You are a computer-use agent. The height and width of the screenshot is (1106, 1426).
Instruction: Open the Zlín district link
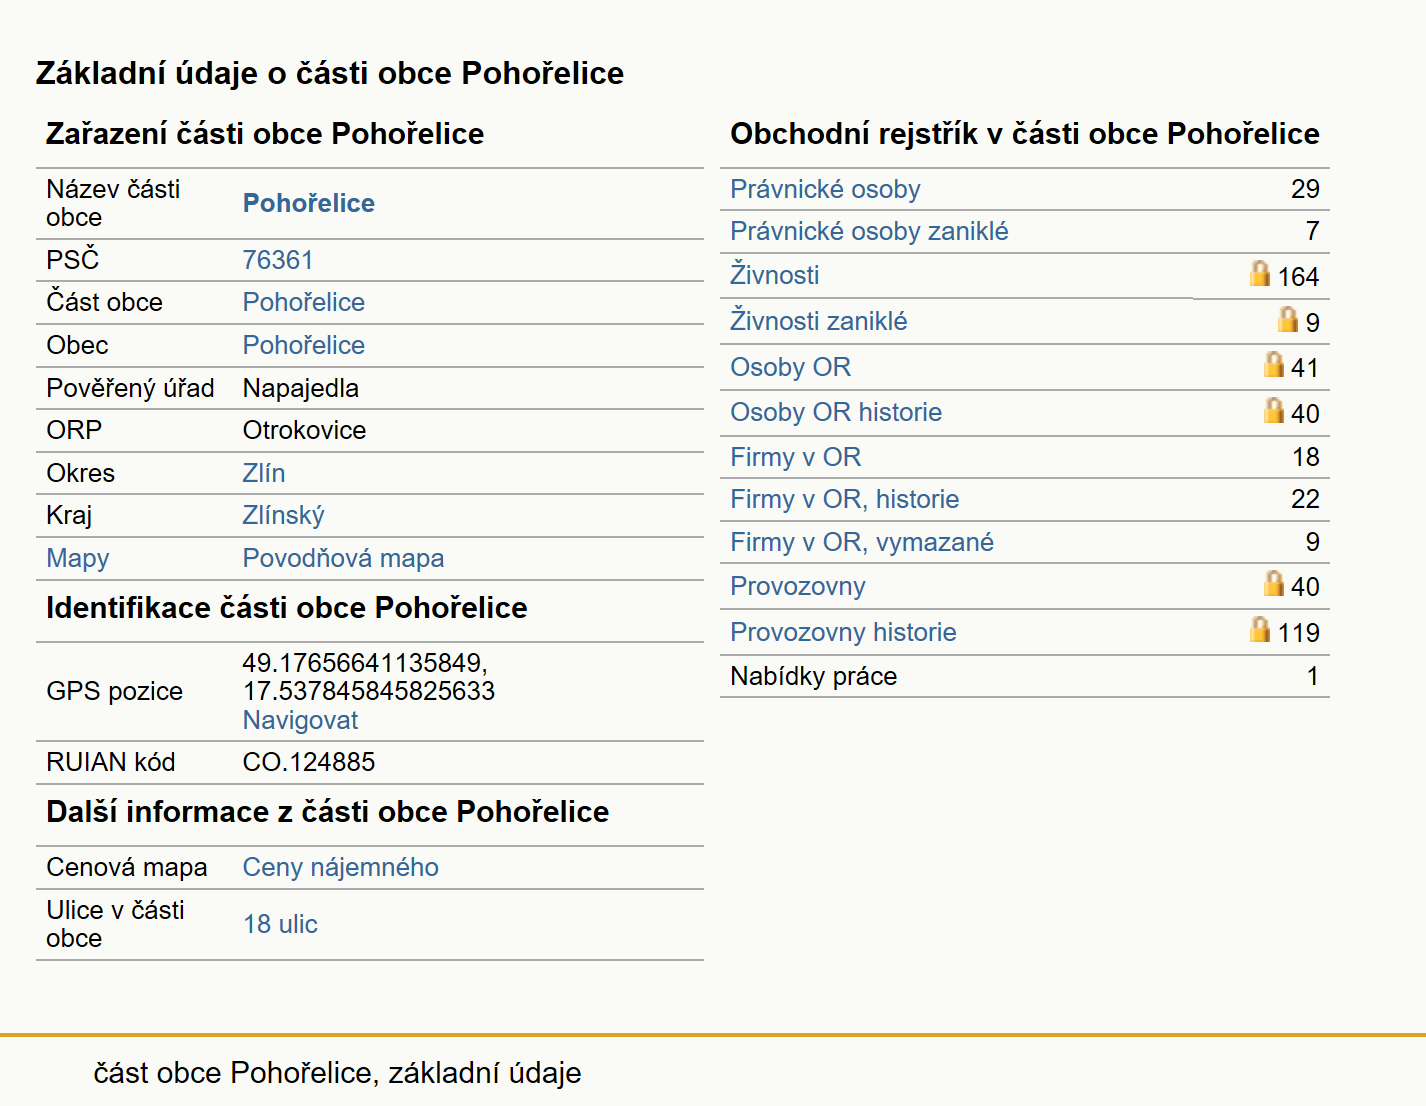[x=264, y=473]
